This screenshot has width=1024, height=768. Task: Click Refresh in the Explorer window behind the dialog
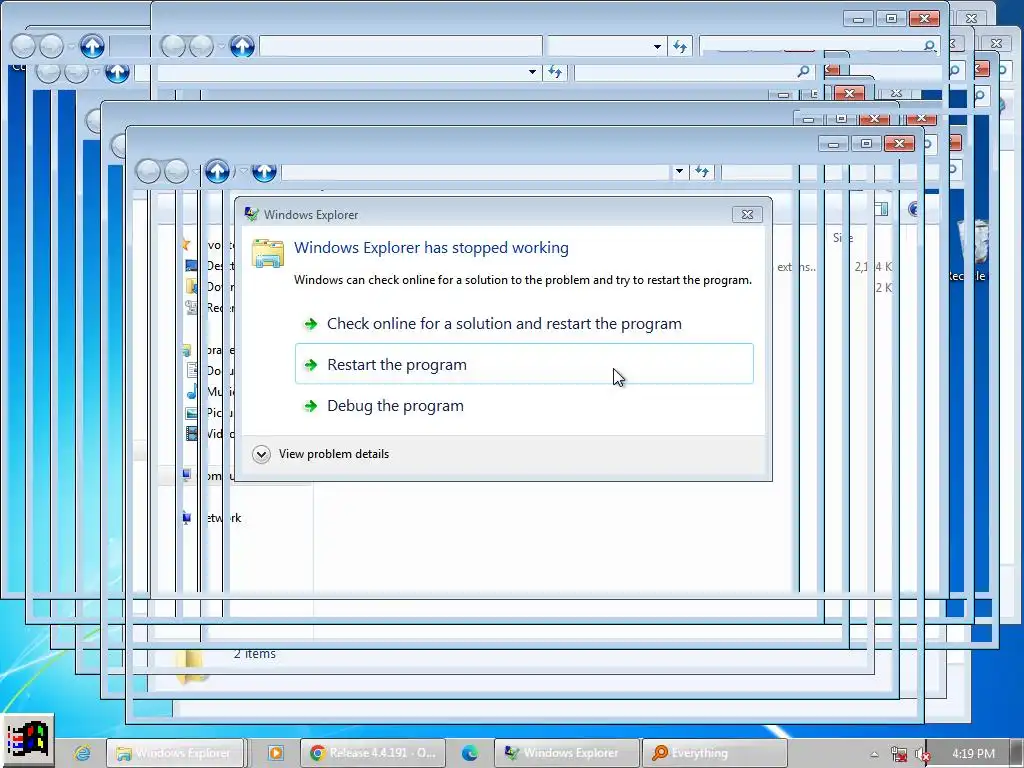(x=702, y=171)
